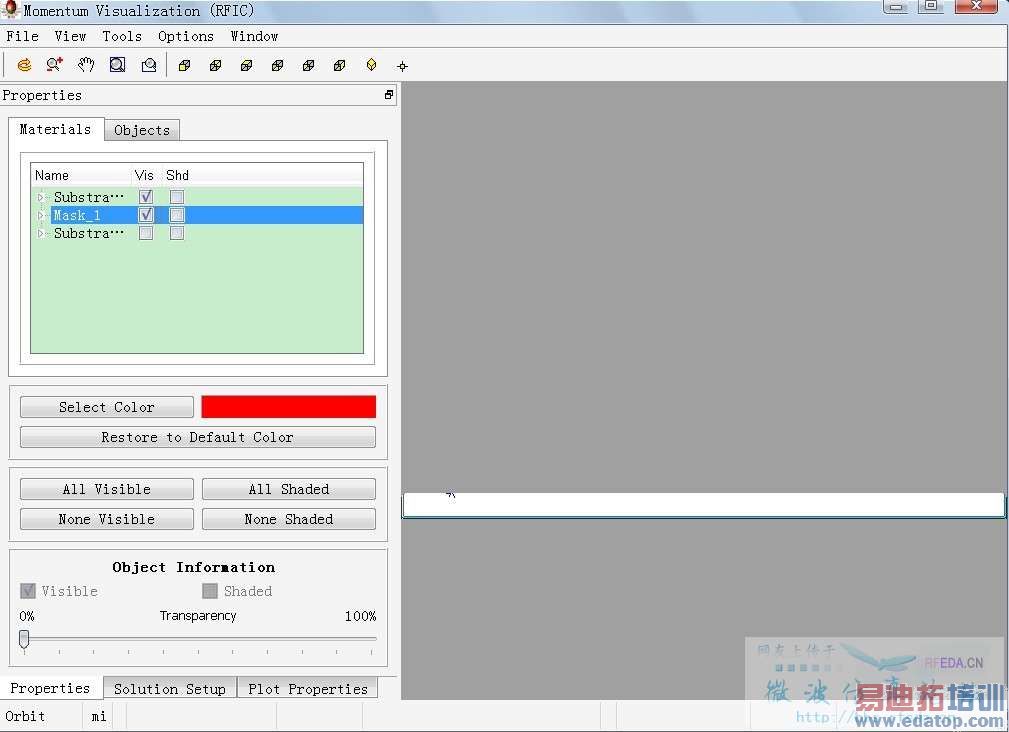Viewport: 1009px width, 732px height.
Task: Click the white layer strip in 3D viewport
Action: [703, 505]
